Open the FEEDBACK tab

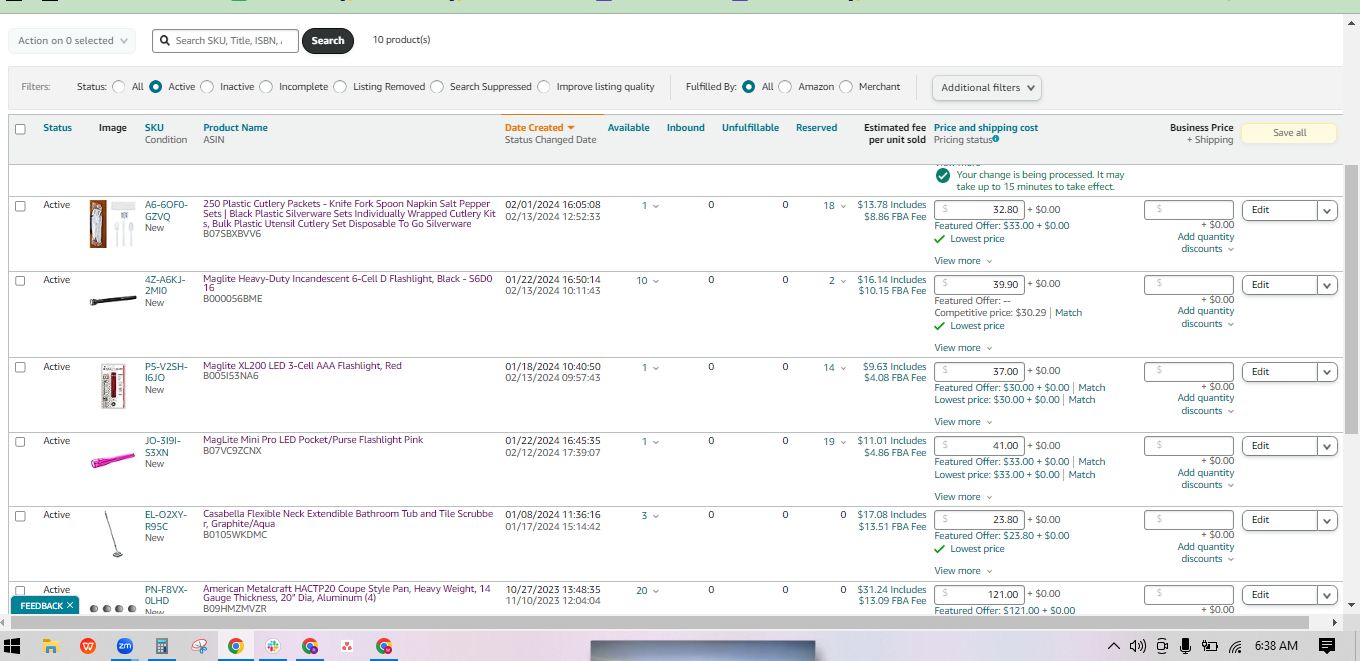tap(41, 606)
